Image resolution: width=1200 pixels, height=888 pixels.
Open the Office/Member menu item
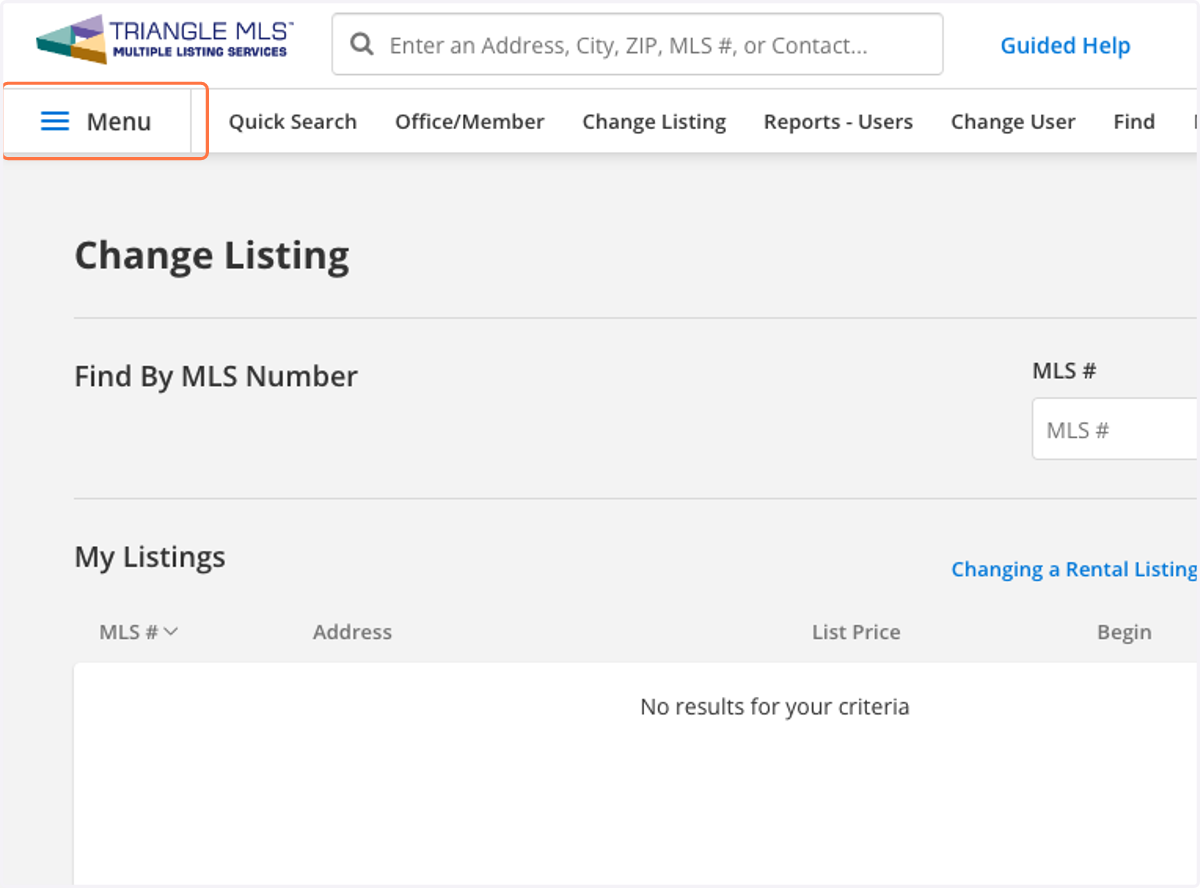coord(469,121)
